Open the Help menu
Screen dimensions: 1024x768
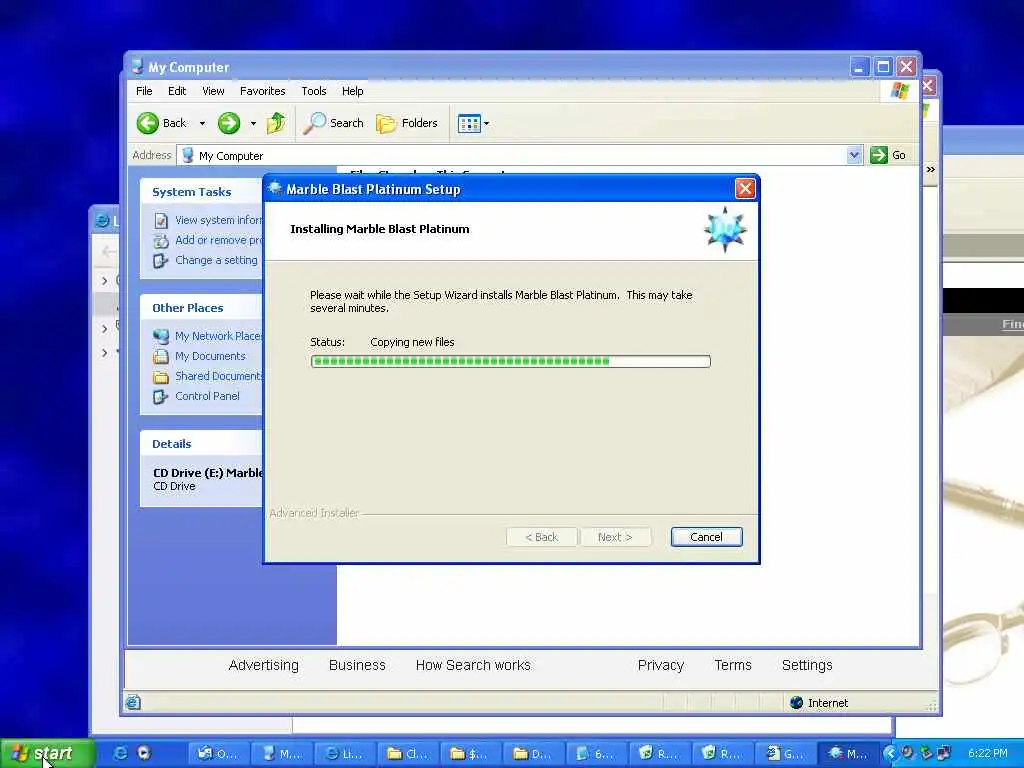[353, 91]
